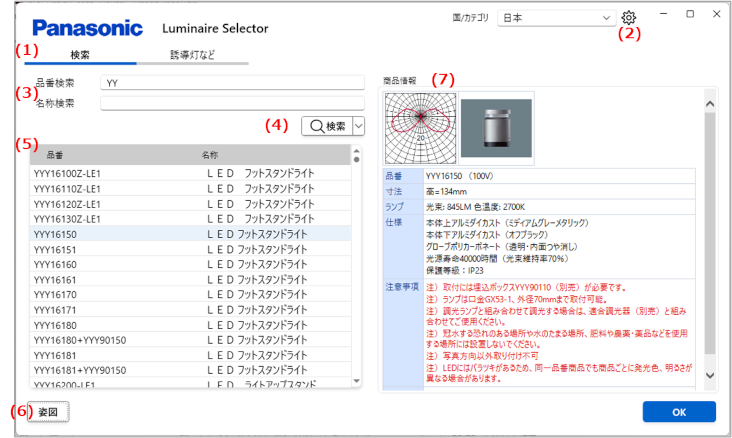Expand the search button dropdown arrow
The height and width of the screenshot is (438, 732).
tap(358, 126)
